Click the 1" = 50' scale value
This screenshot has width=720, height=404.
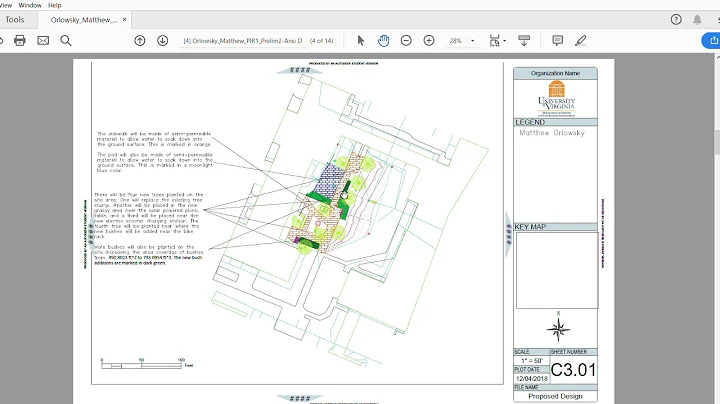coord(532,361)
